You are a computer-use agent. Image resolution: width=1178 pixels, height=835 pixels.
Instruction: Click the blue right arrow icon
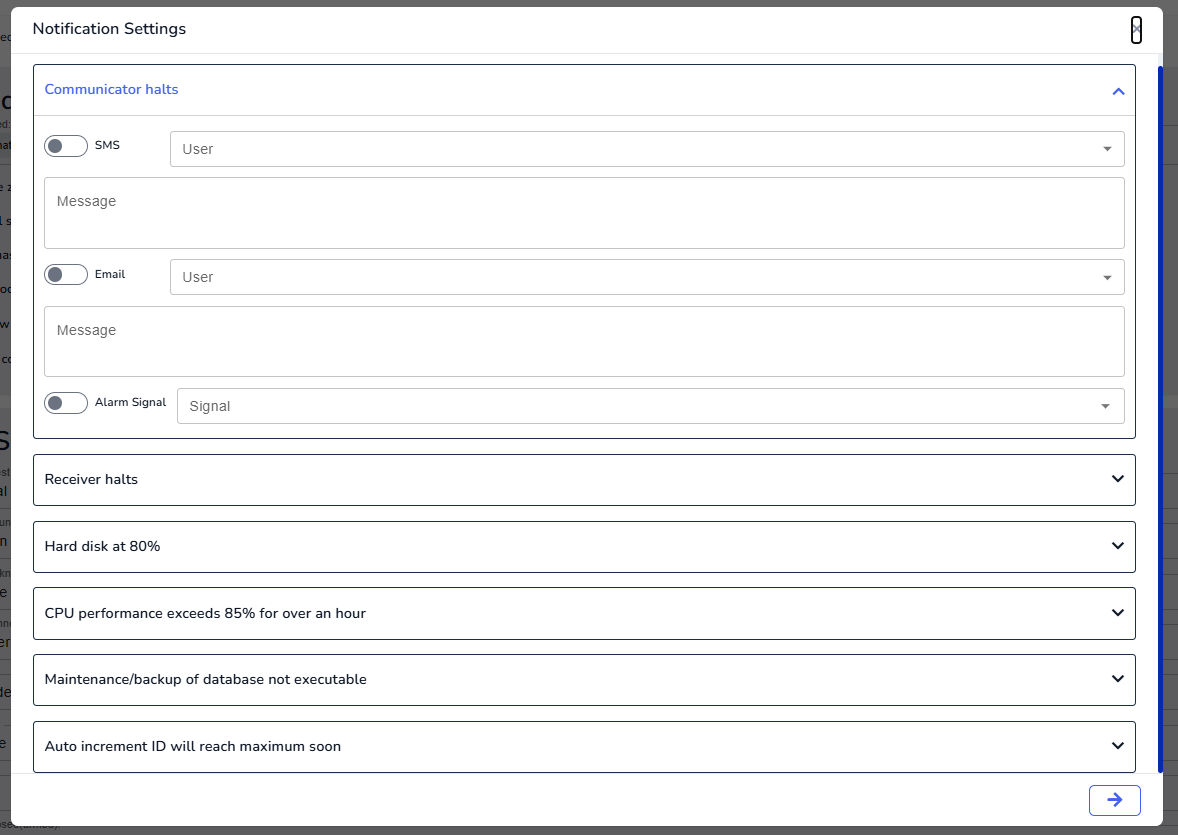(x=1114, y=800)
